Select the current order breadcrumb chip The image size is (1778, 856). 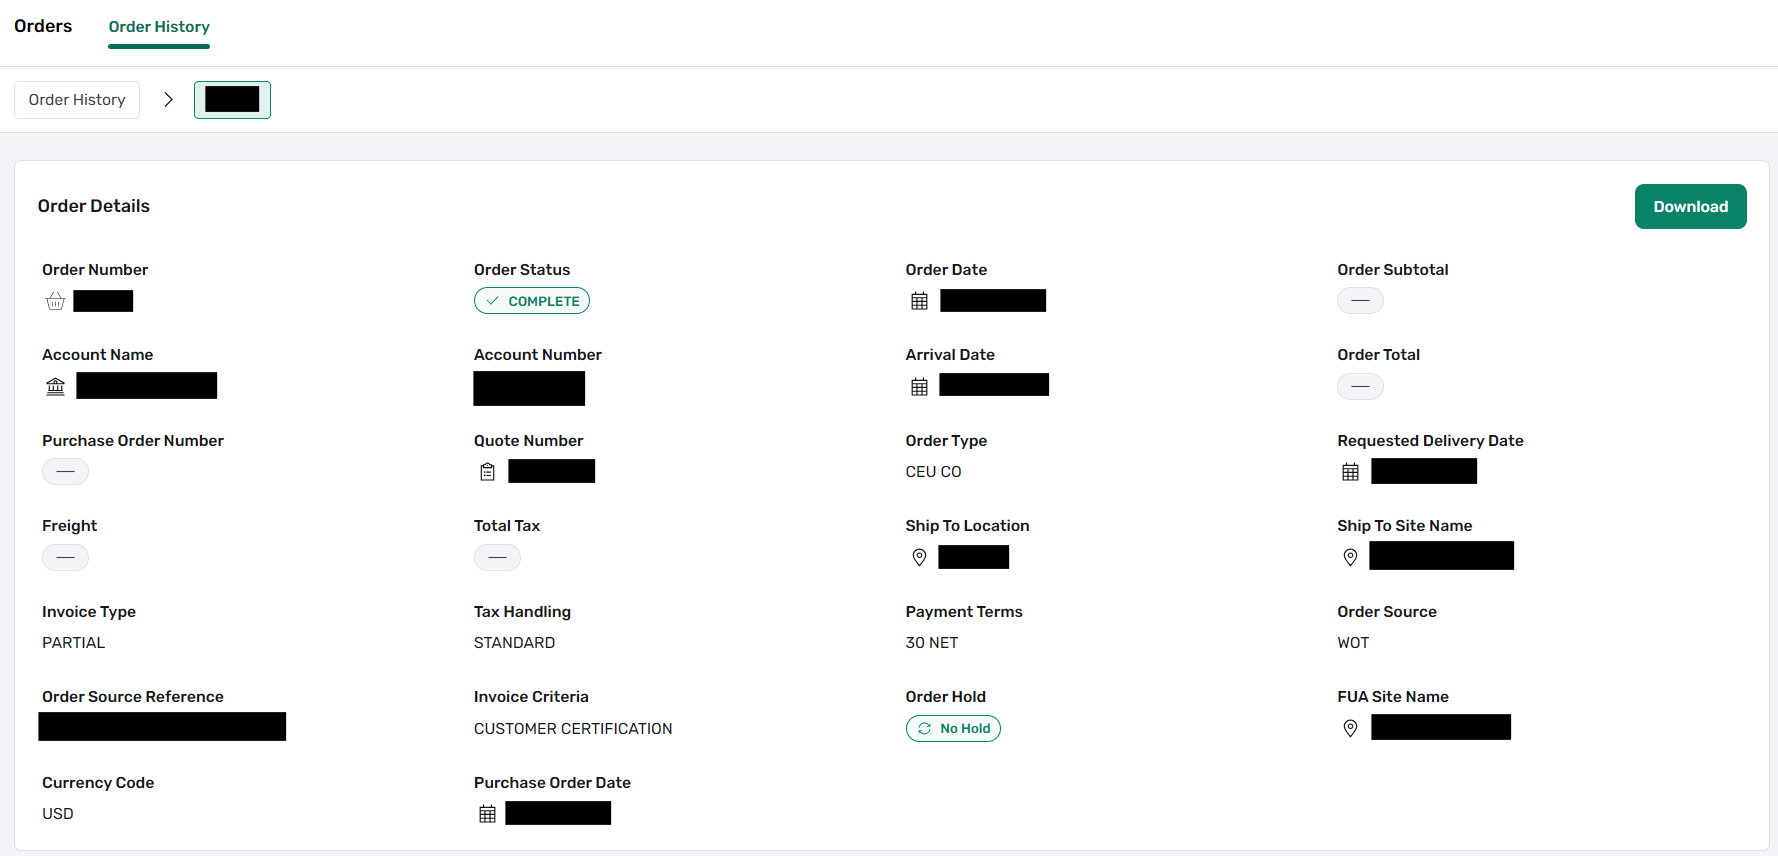(x=232, y=100)
